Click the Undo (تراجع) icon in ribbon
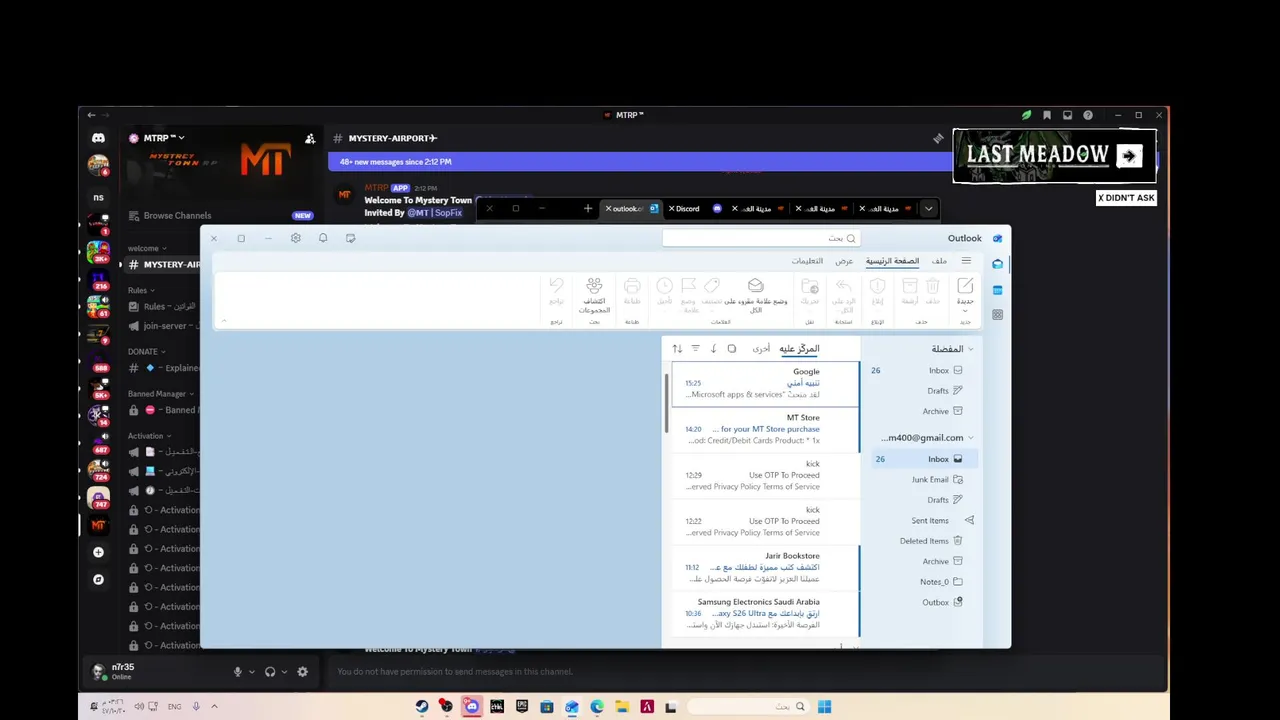 click(x=556, y=286)
